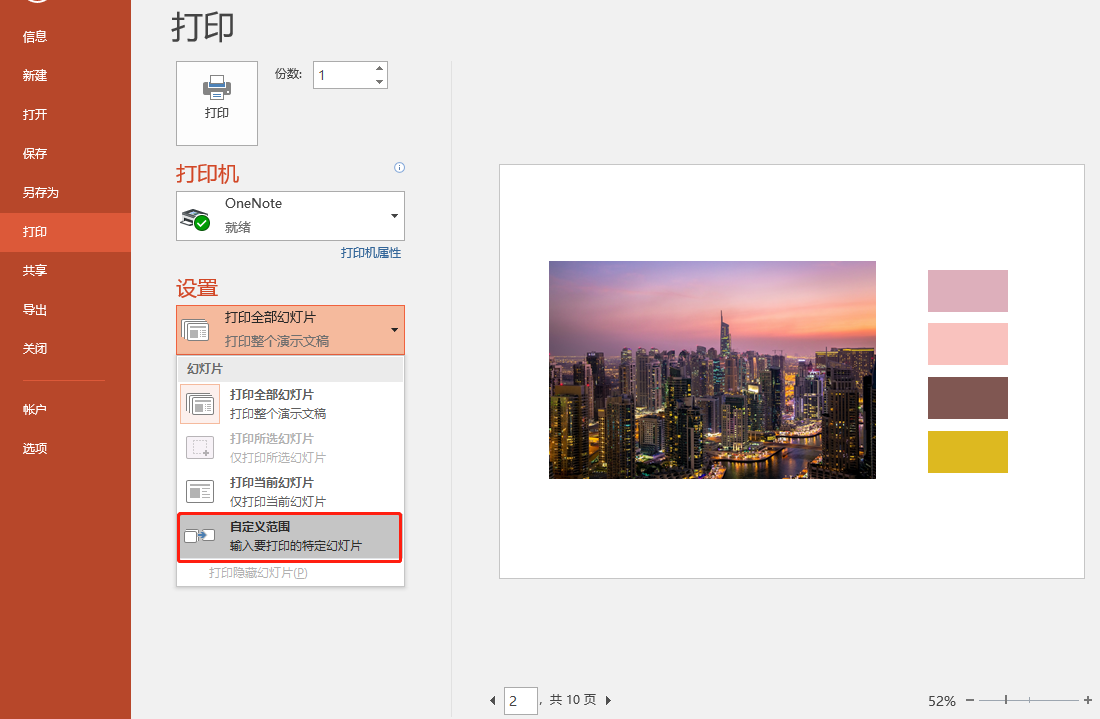Switch to the 导出 sidebar menu item
This screenshot has width=1100, height=719.
[35, 310]
